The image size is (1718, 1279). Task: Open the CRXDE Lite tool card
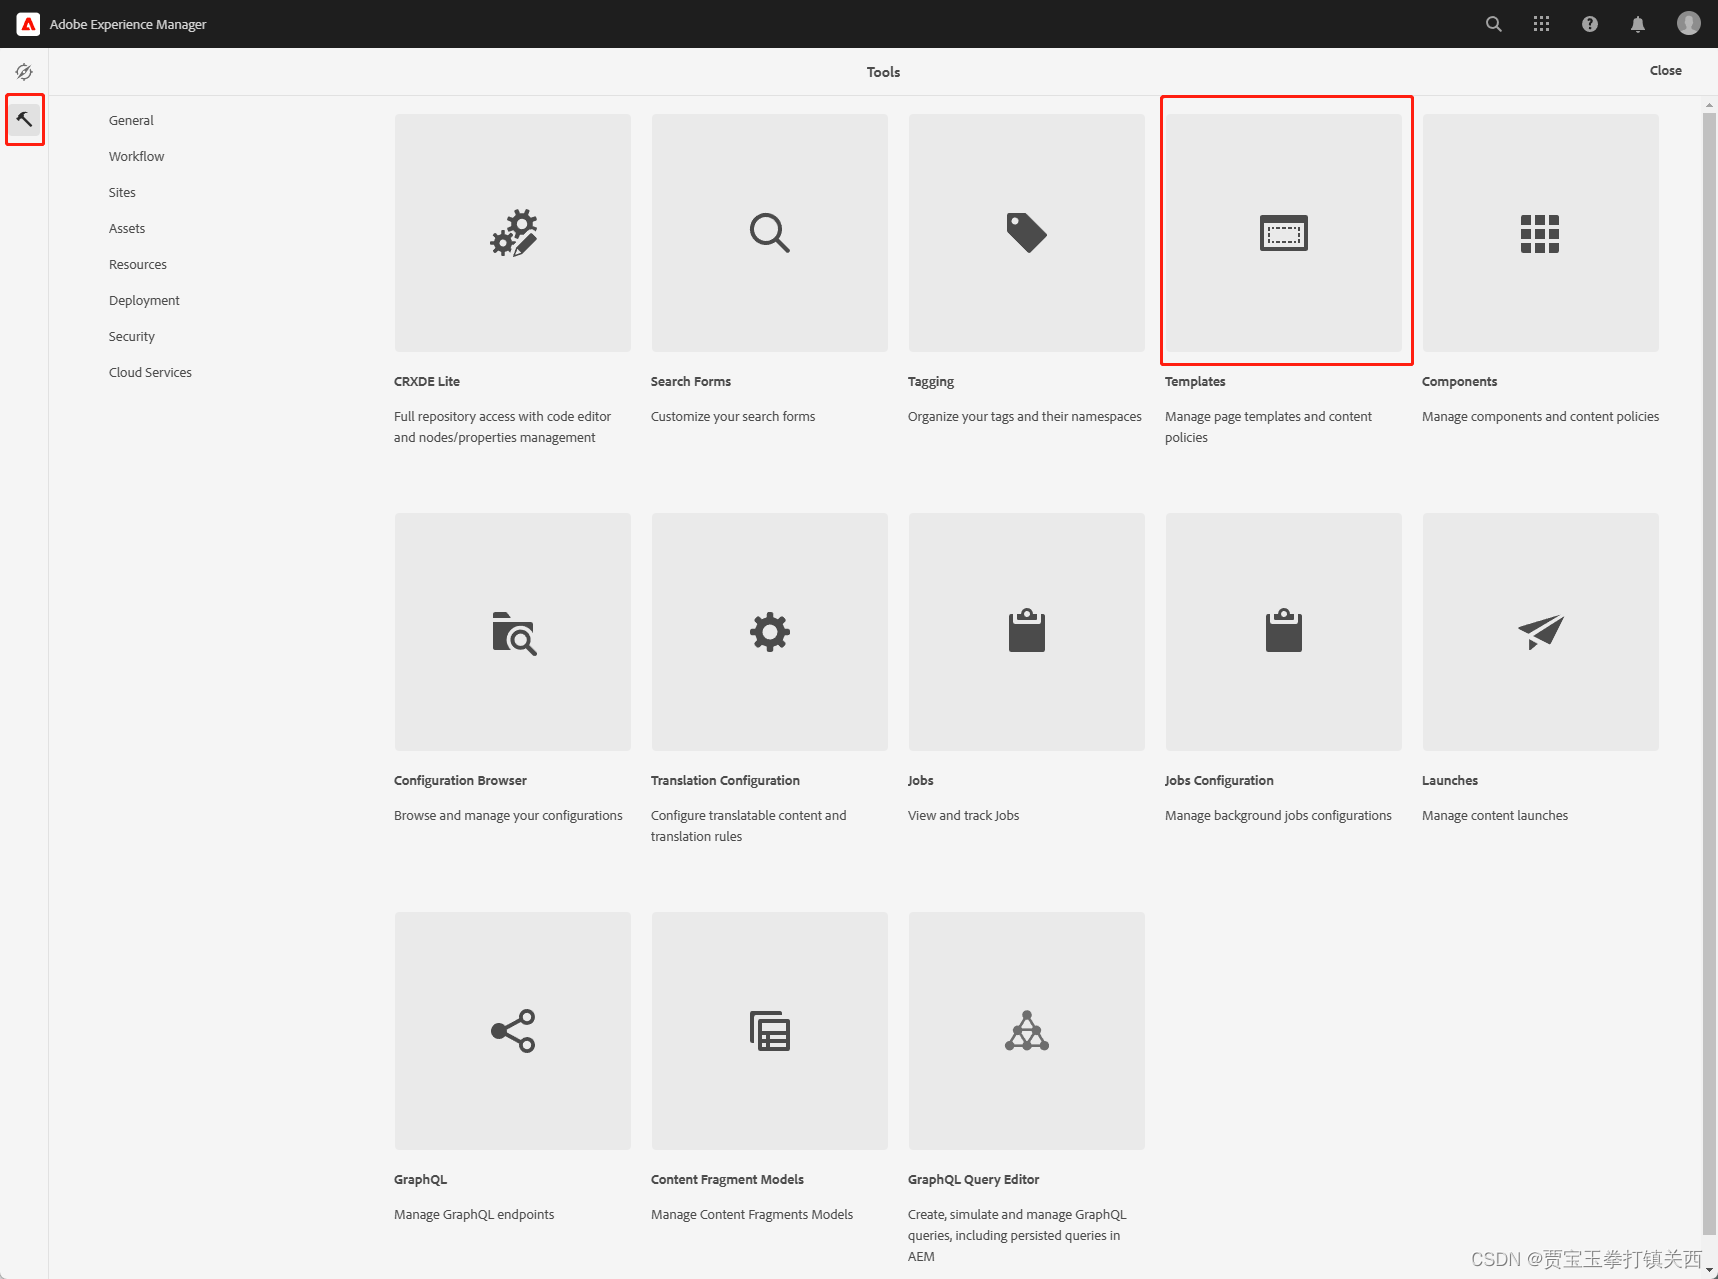(512, 233)
